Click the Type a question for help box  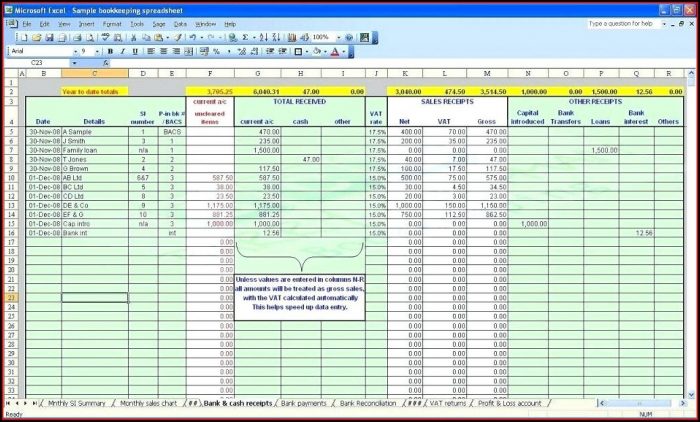(623, 24)
